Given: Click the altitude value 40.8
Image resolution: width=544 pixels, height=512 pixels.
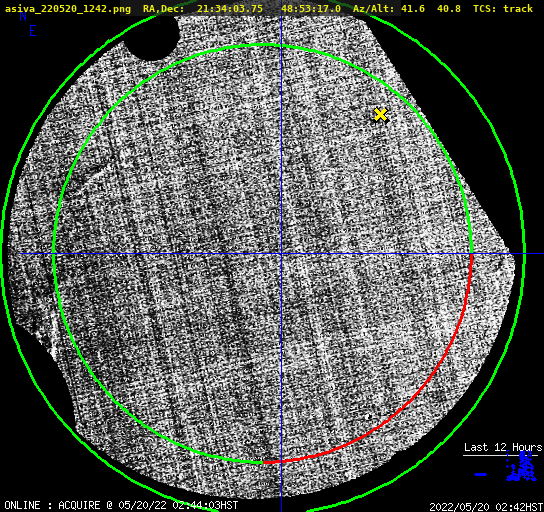Looking at the screenshot, I should click(449, 9).
